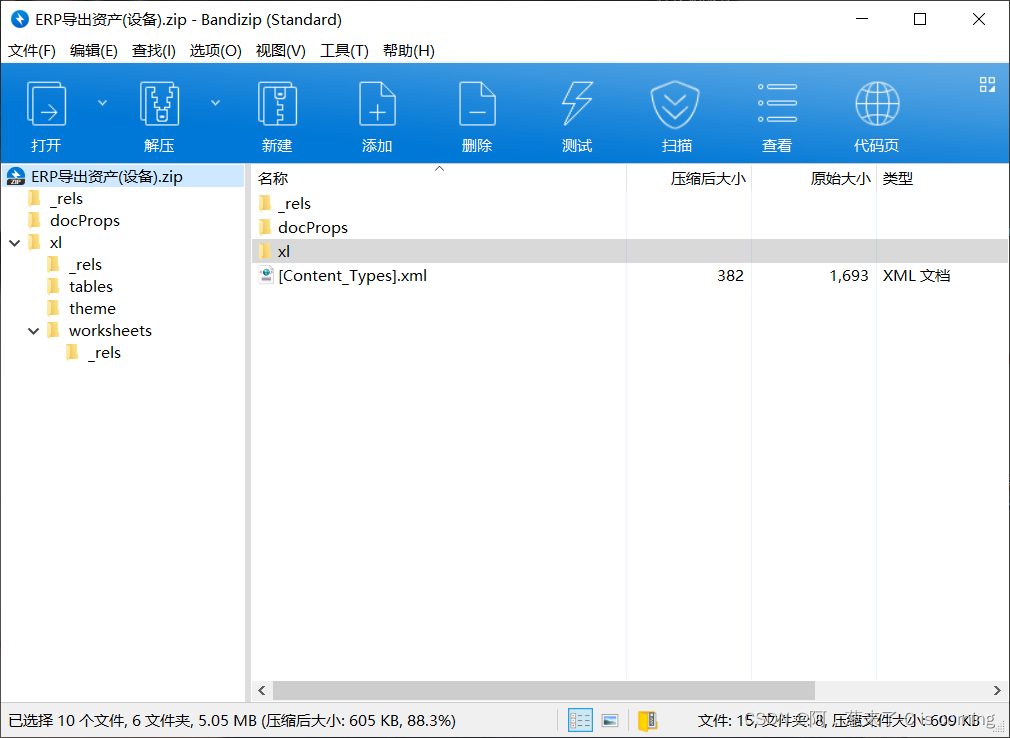1010x738 pixels.
Task: Click the zip icon beside root tree item
Action: click(x=15, y=176)
